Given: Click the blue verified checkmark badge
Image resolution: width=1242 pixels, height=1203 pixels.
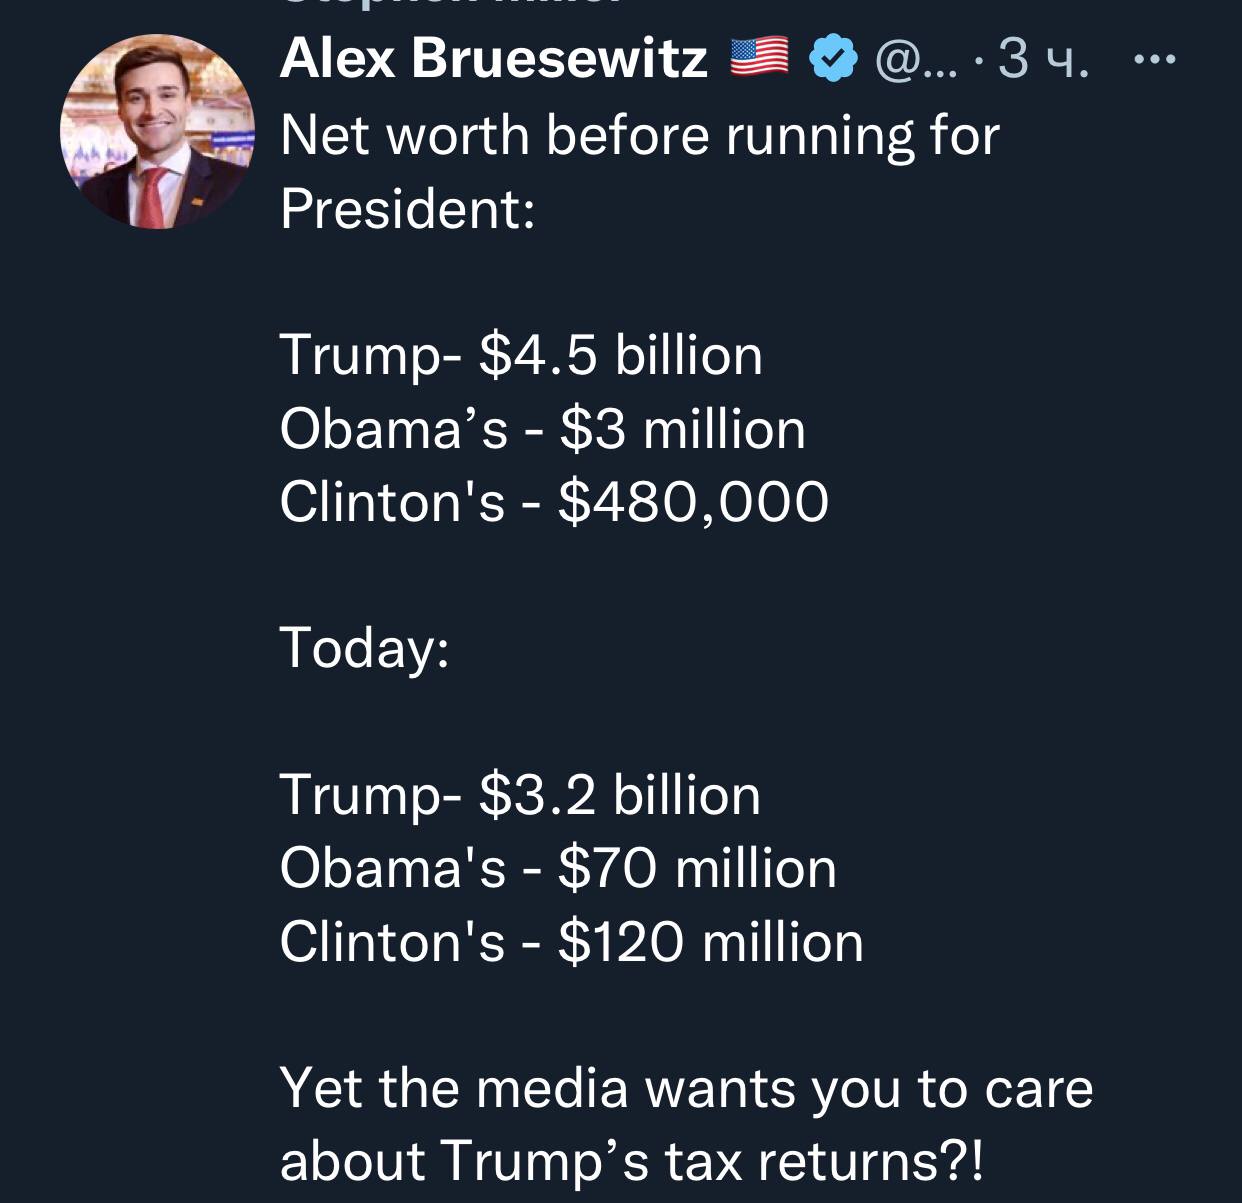Looking at the screenshot, I should [x=833, y=58].
